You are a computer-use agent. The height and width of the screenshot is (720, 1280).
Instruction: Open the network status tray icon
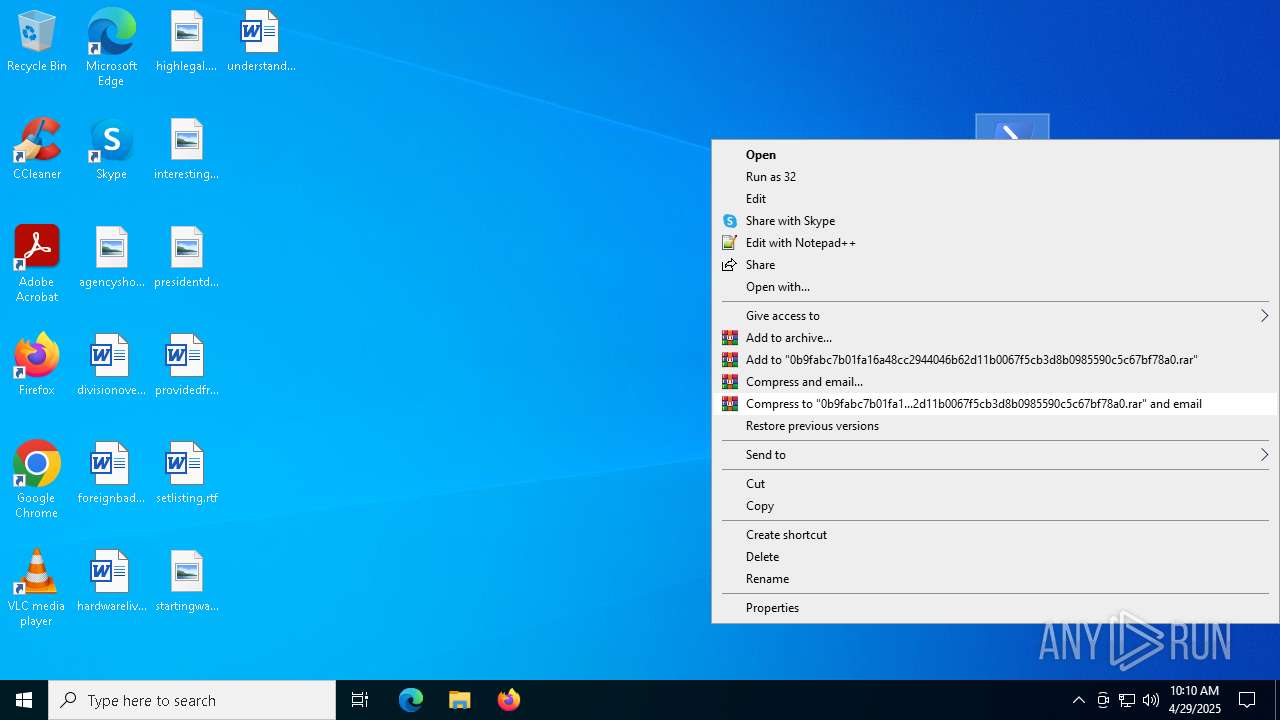coord(1127,700)
